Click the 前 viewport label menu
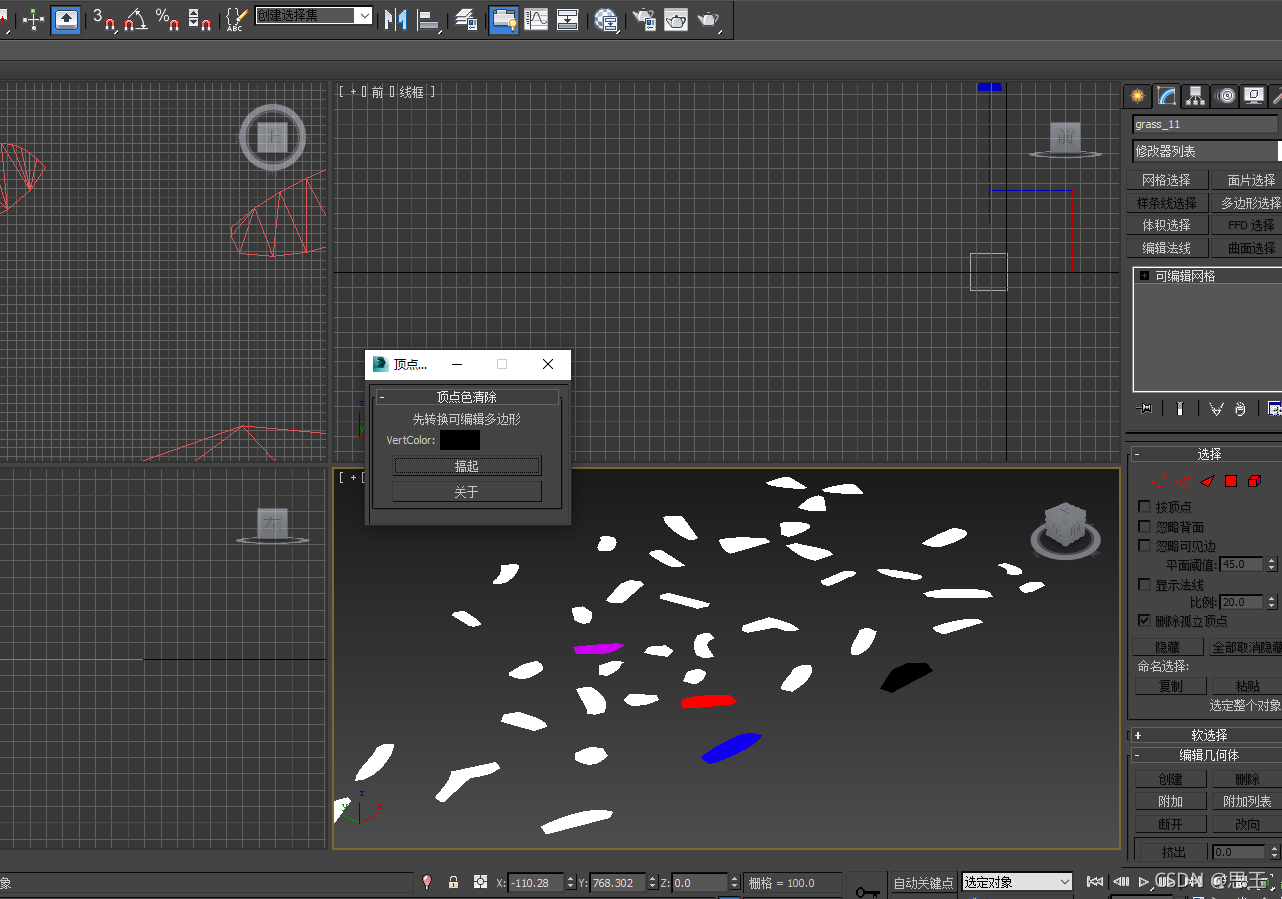Viewport: 1282px width, 899px height. 377,92
